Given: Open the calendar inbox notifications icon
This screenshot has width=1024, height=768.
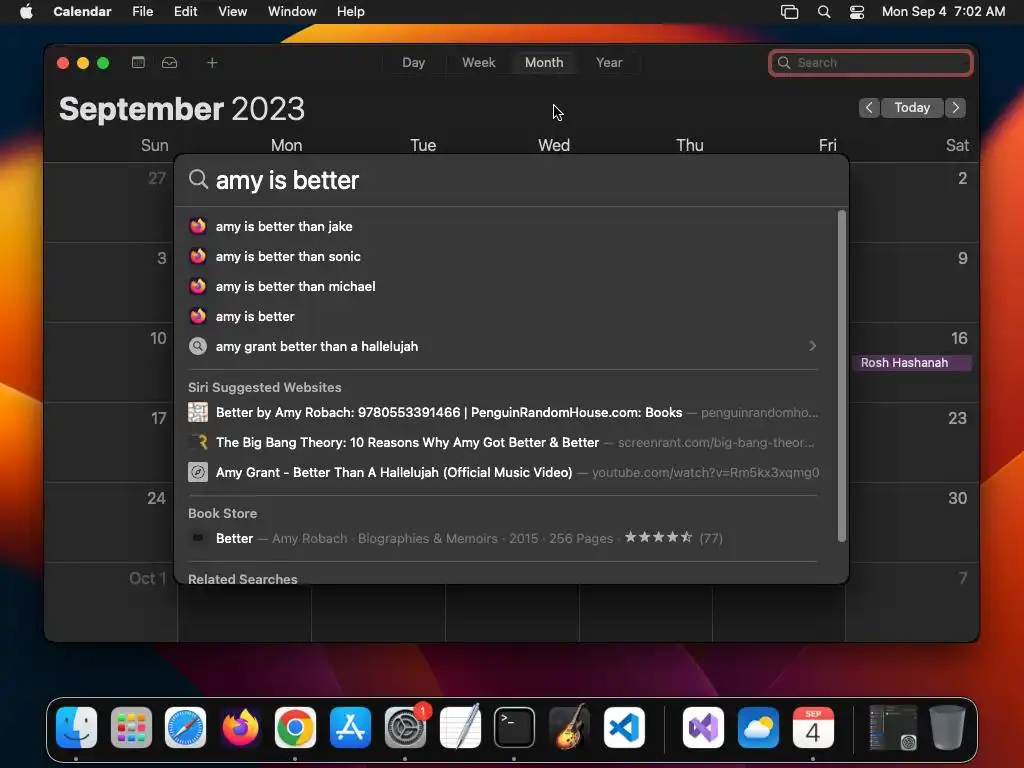Looking at the screenshot, I should pos(169,62).
